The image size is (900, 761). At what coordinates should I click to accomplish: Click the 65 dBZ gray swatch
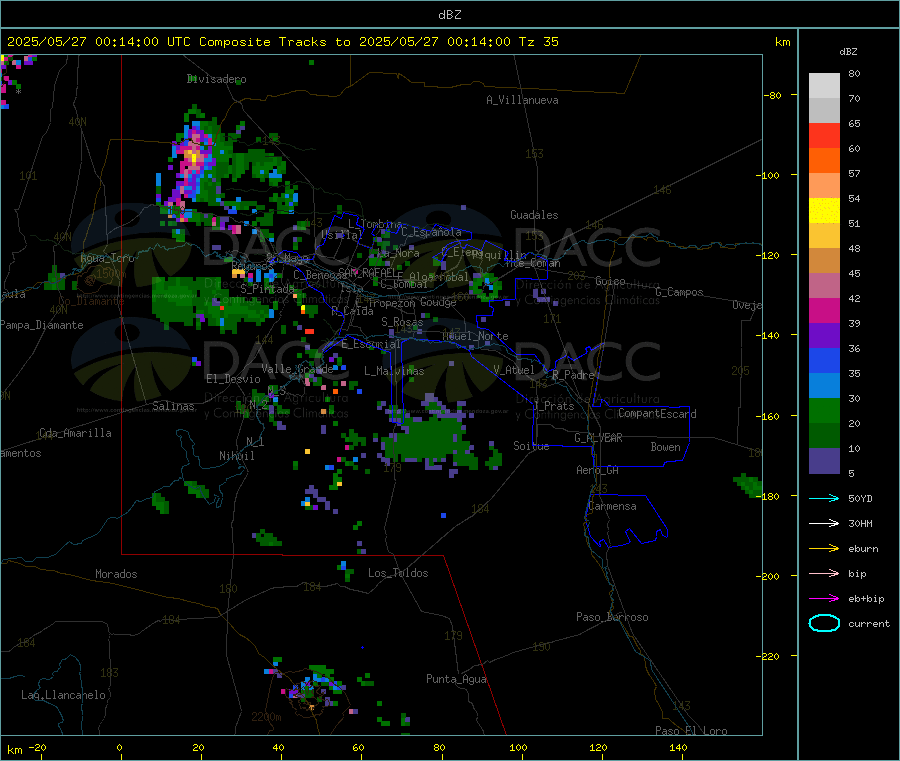click(824, 111)
